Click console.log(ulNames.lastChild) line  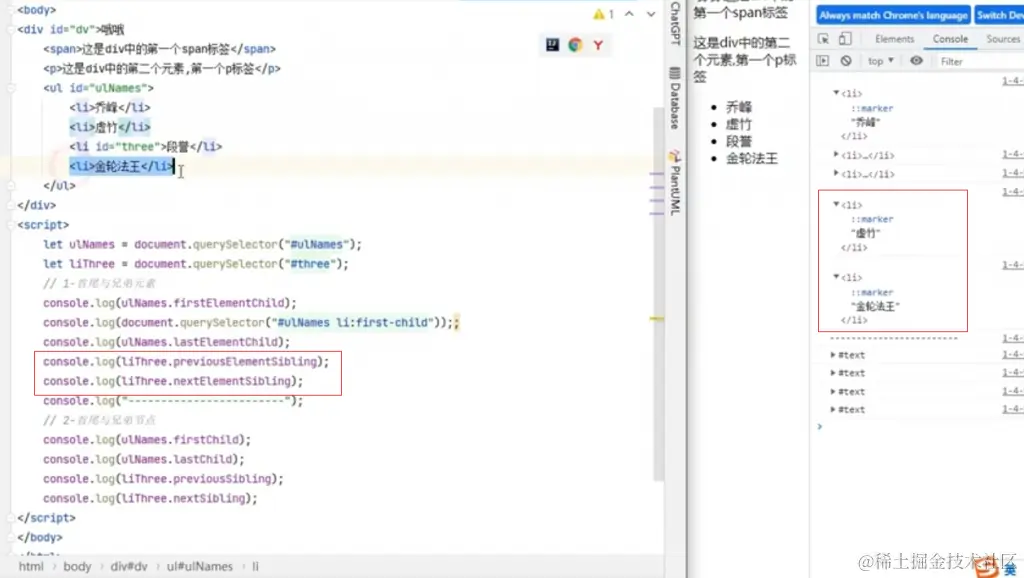pos(144,460)
